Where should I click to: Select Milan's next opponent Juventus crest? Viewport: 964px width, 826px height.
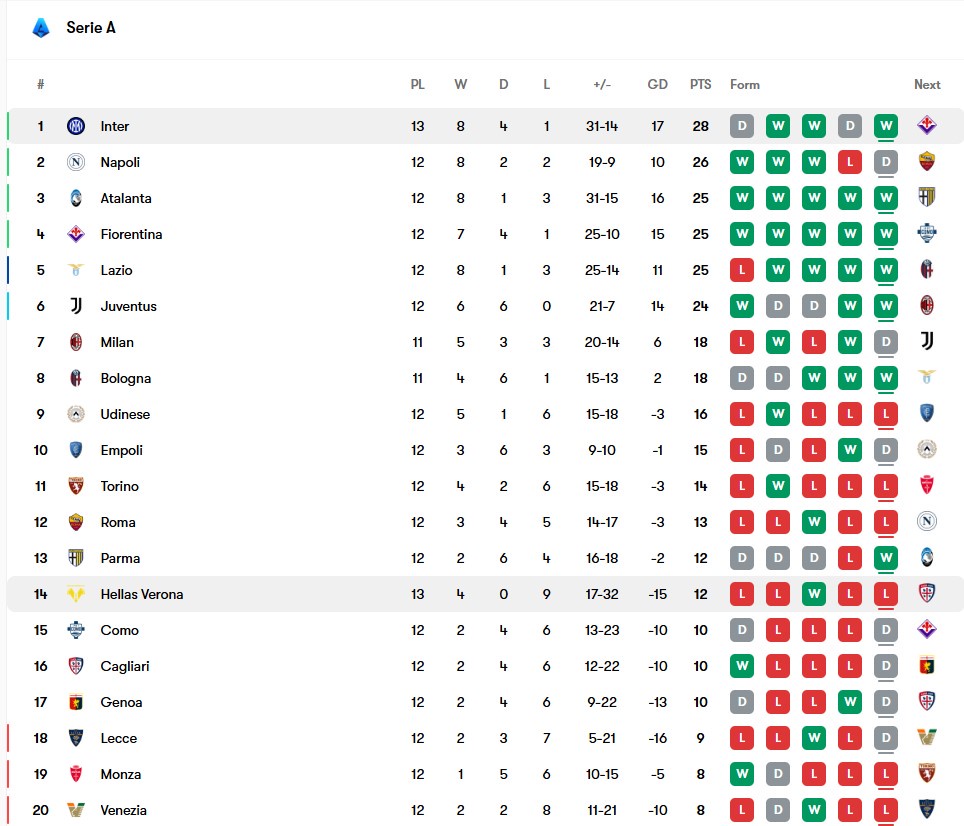(926, 342)
